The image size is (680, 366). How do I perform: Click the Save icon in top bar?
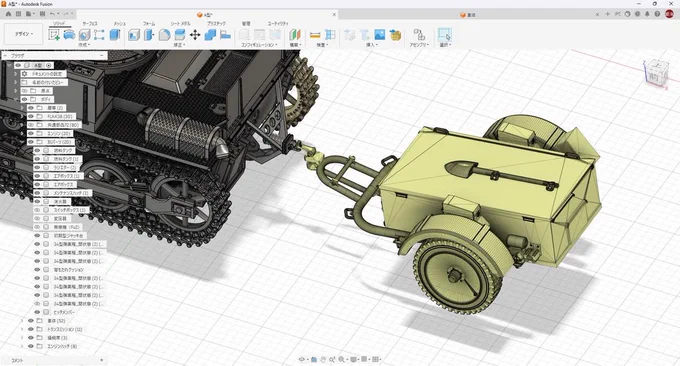(42, 14)
